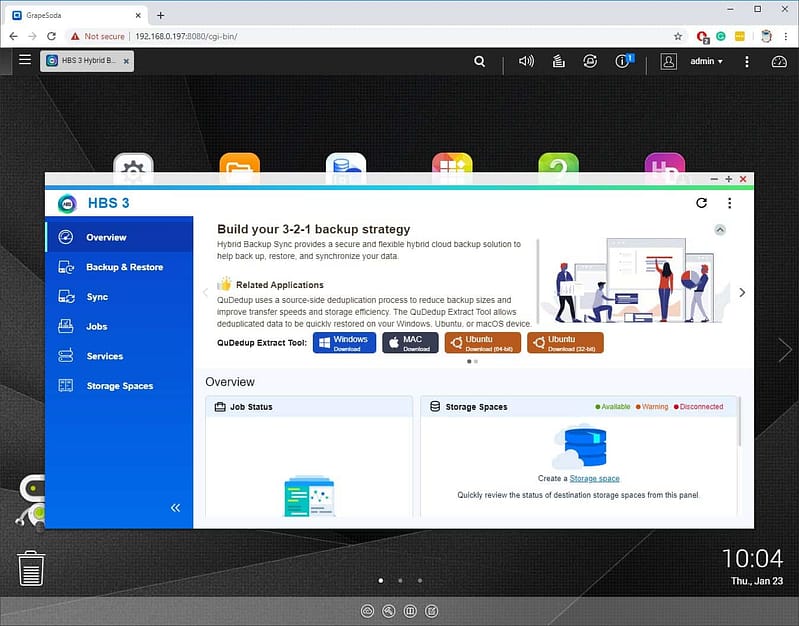
Task: Go to next banner slide arrow
Action: click(x=742, y=293)
